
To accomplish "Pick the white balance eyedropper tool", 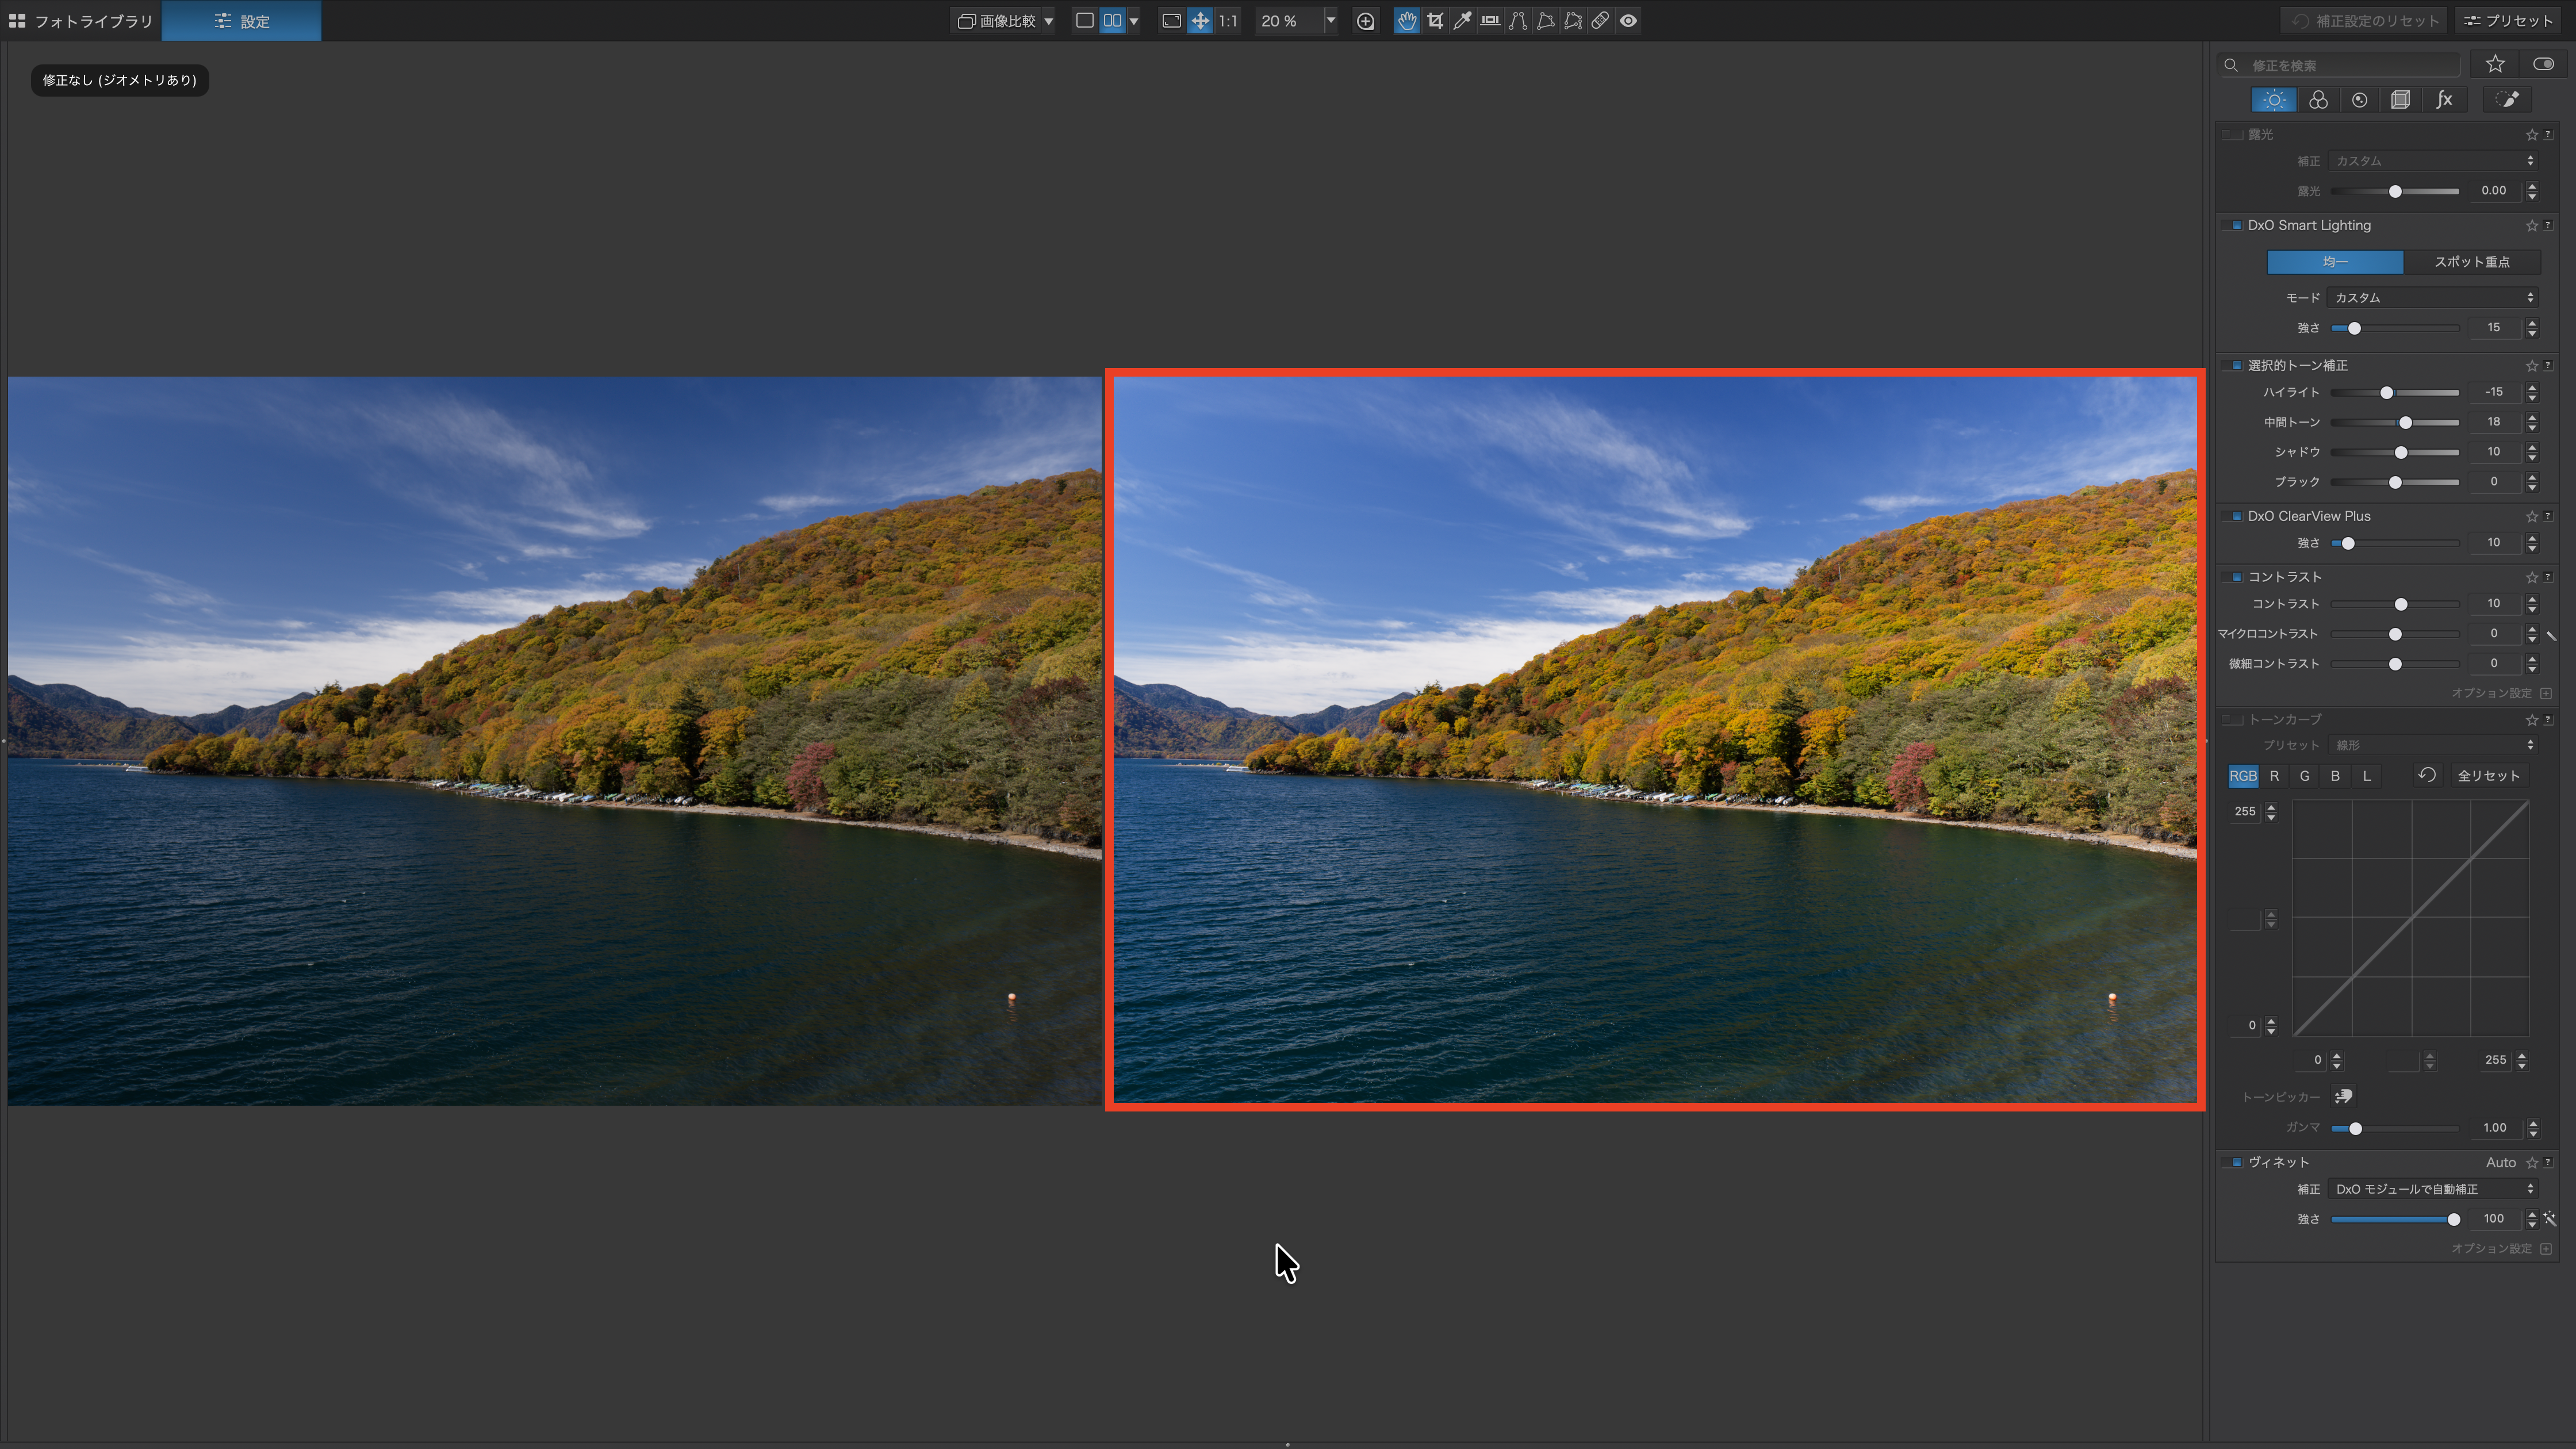I will tap(1462, 21).
